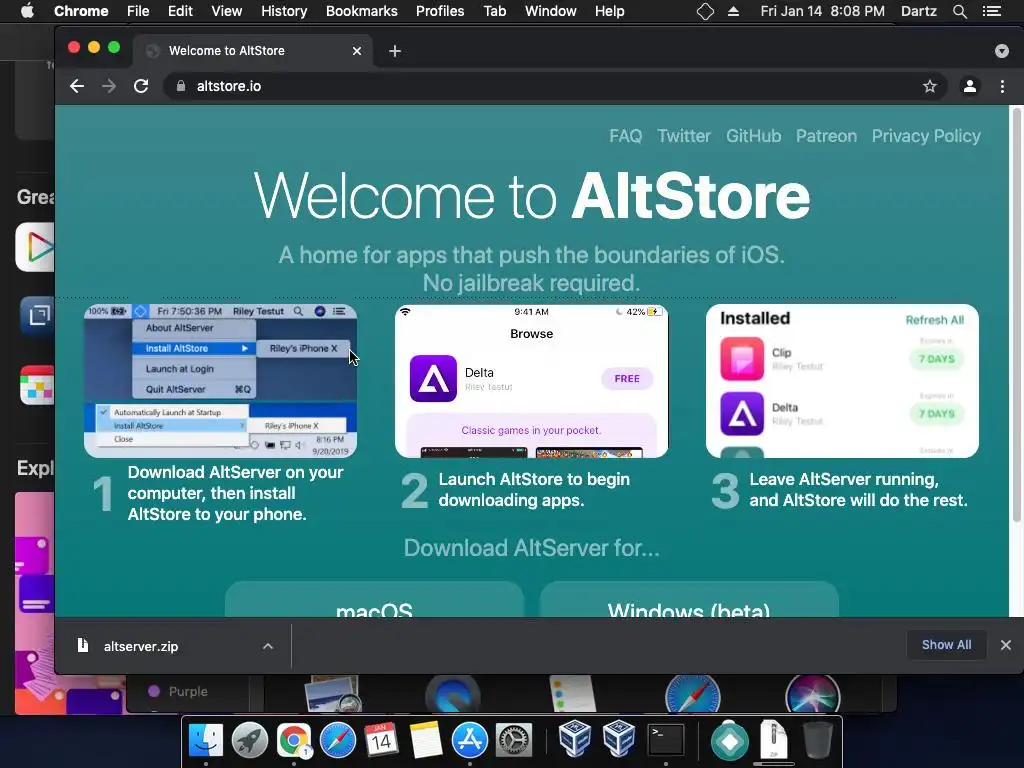Open Safari from the Dock
The image size is (1024, 768).
[338, 741]
